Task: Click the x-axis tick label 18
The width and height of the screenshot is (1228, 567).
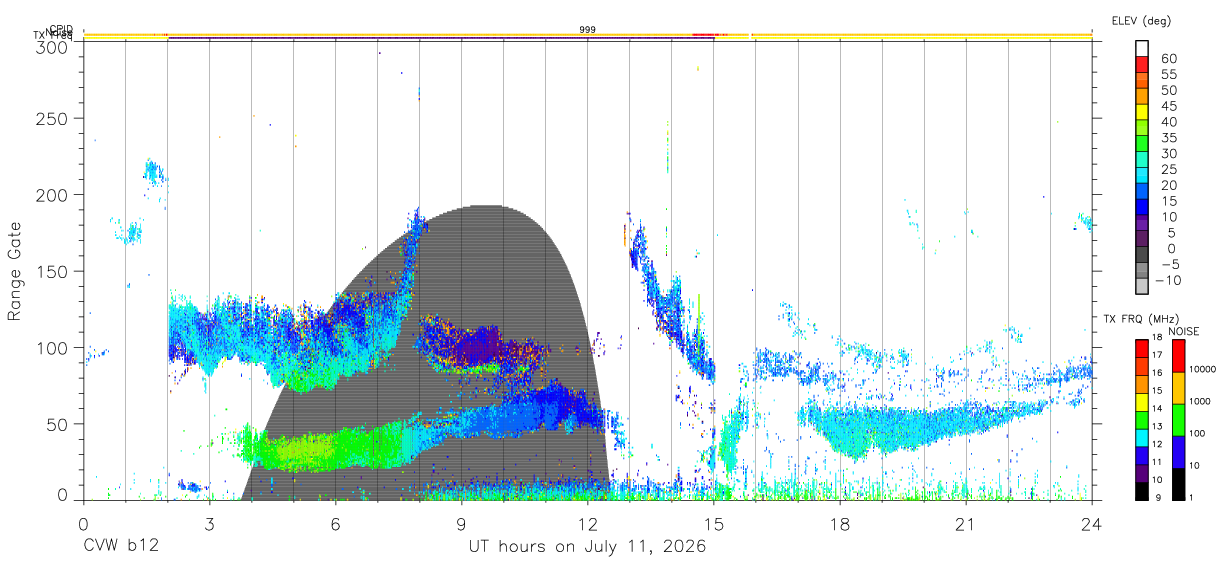Action: pyautogui.click(x=840, y=524)
